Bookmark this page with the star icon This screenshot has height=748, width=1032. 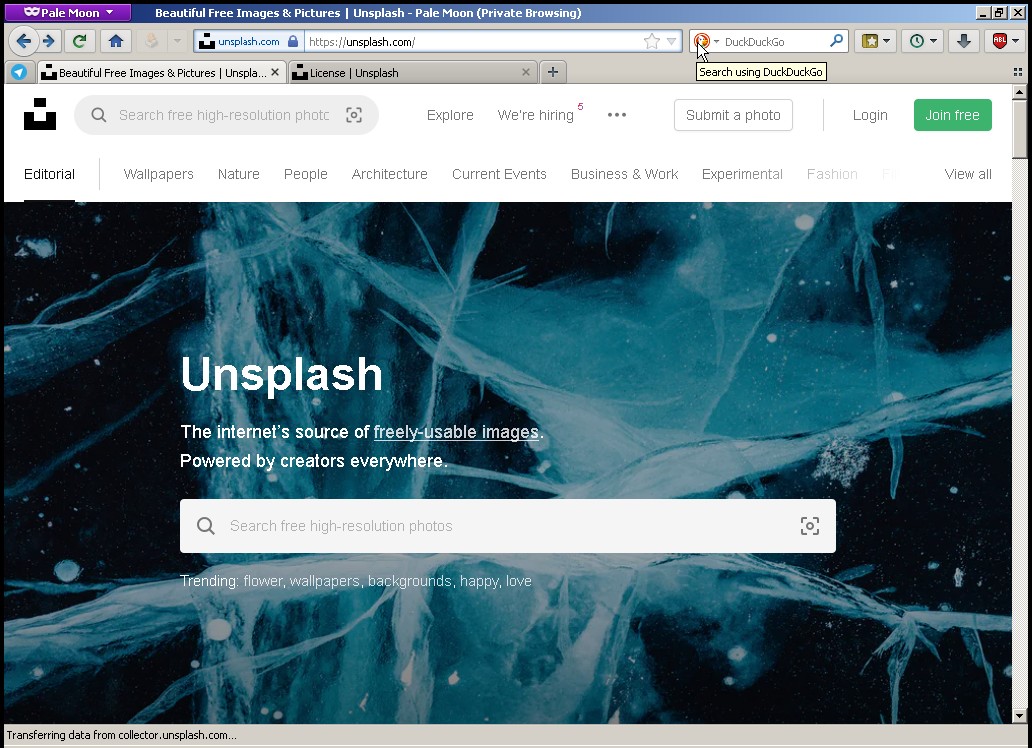point(652,41)
